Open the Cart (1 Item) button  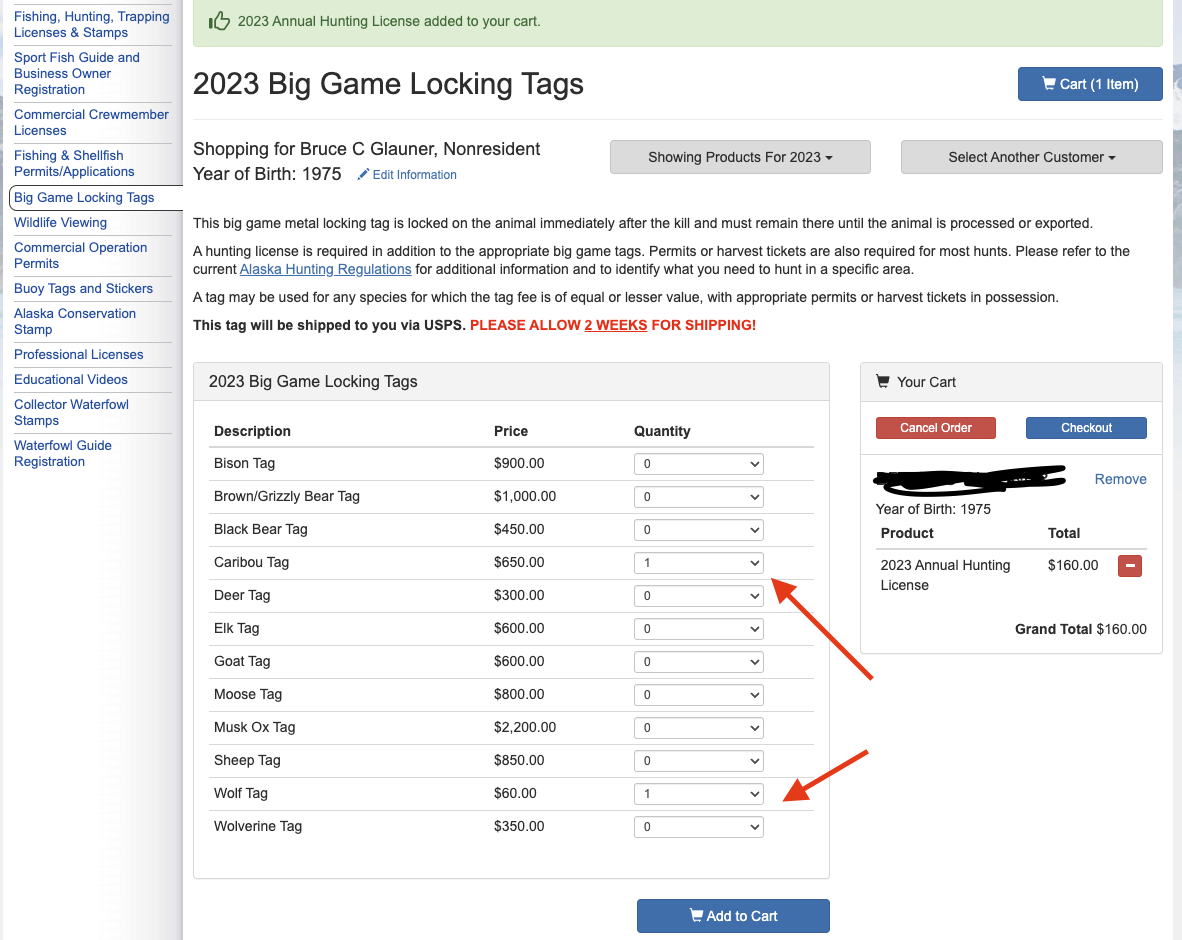[x=1090, y=84]
